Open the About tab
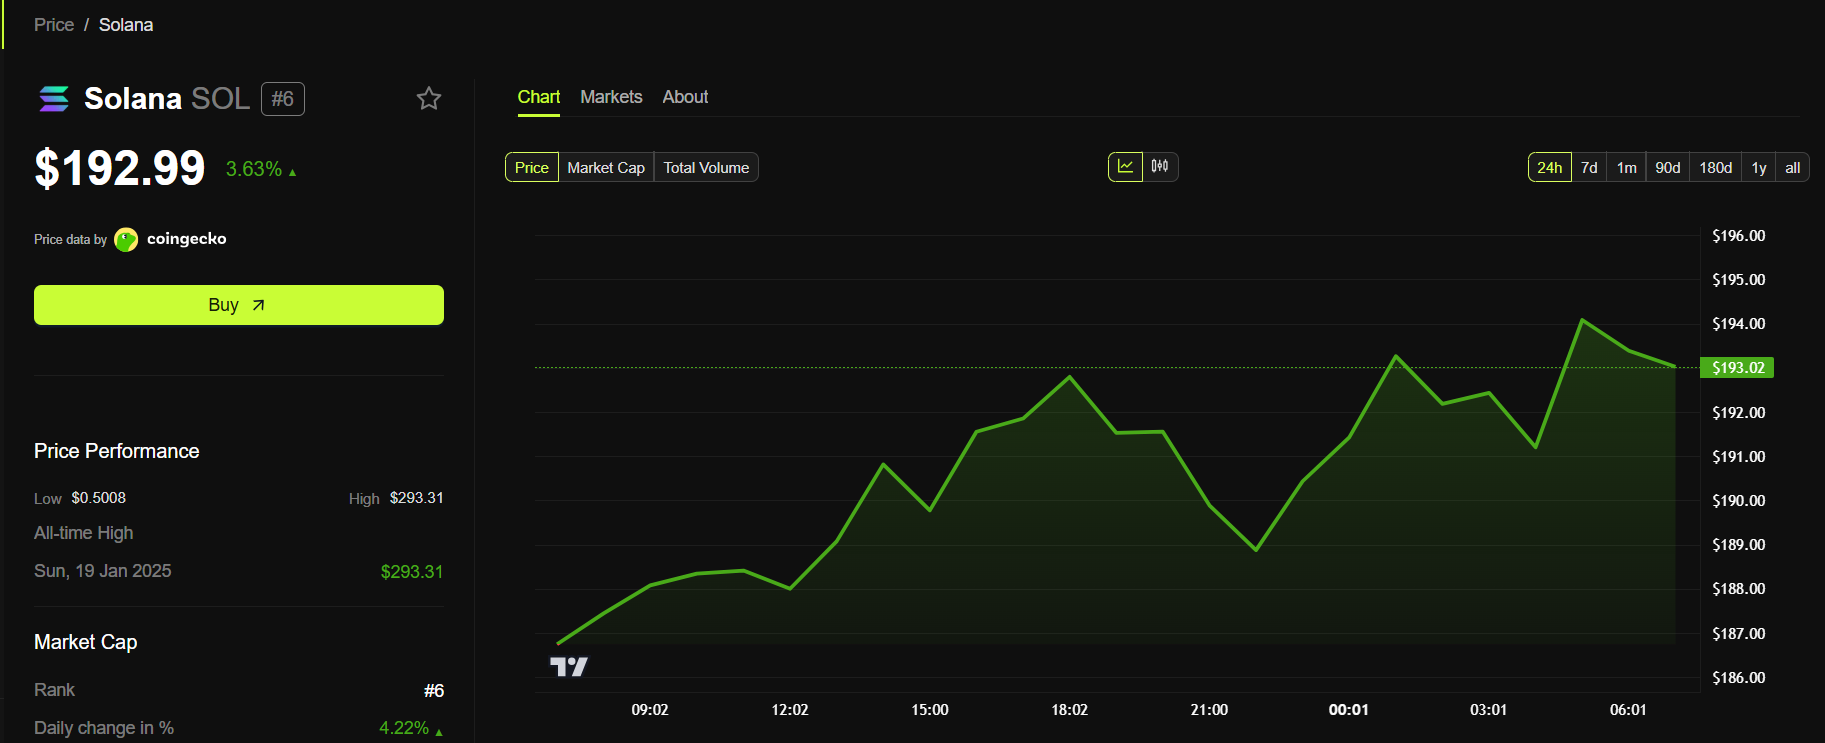This screenshot has width=1825, height=743. 685,97
